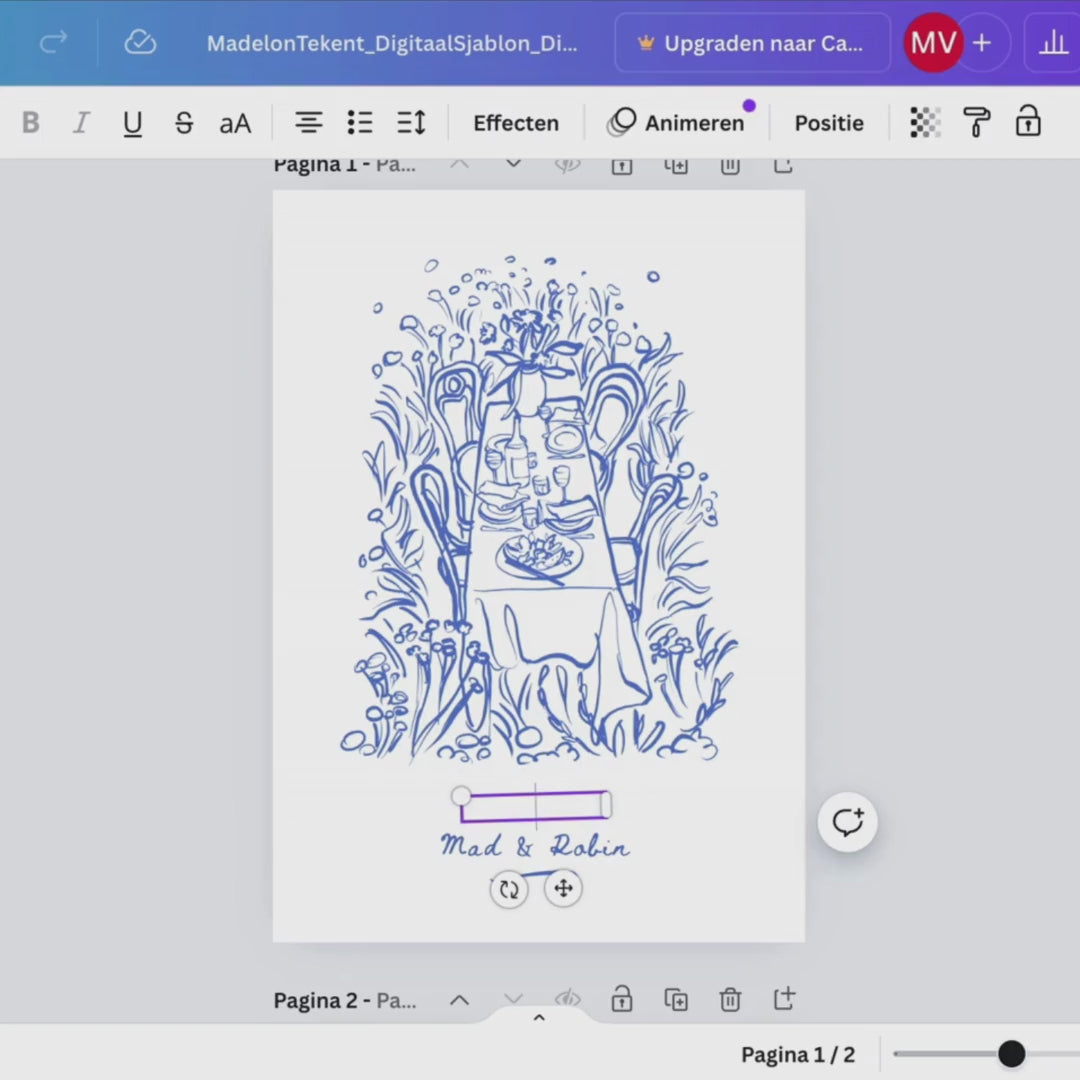Delete Pagina 2 with trash icon
Screen dimensions: 1080x1080
point(730,999)
